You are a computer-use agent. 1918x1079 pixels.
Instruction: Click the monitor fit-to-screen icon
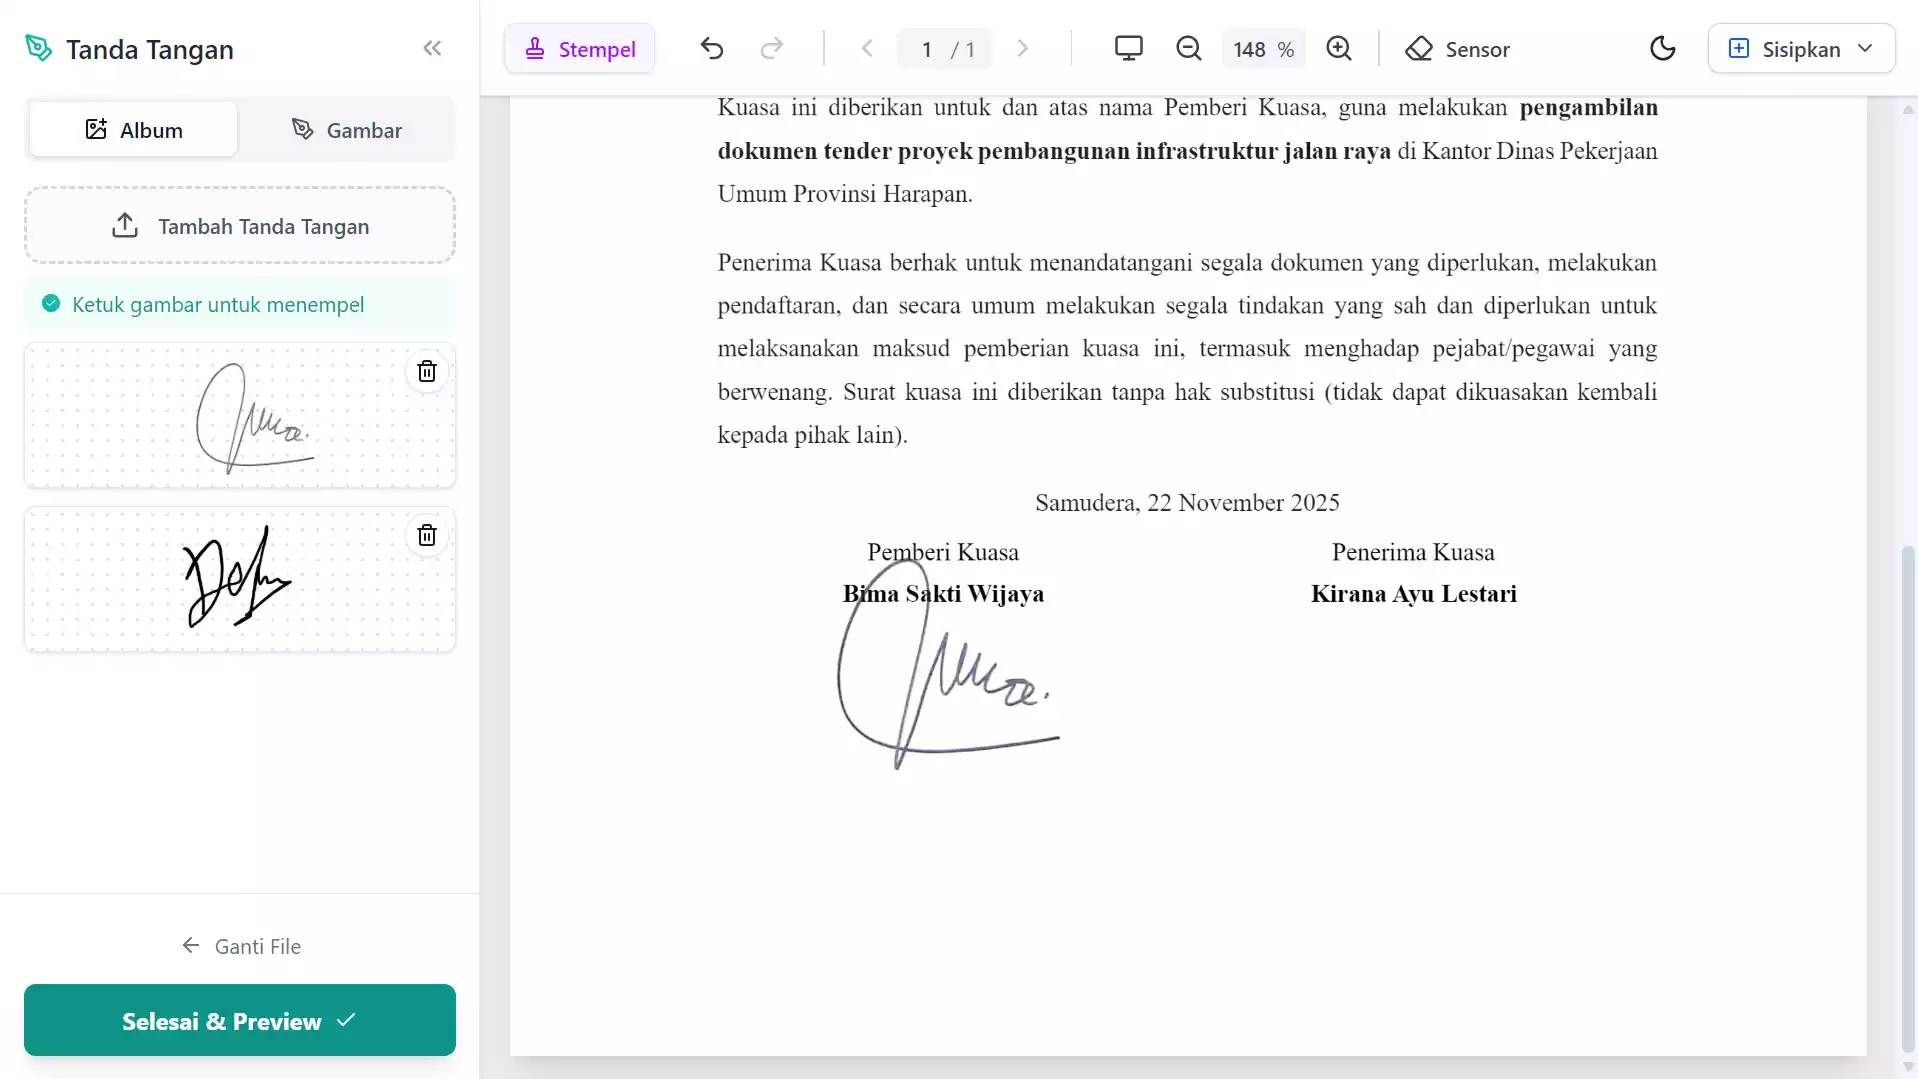[1128, 49]
